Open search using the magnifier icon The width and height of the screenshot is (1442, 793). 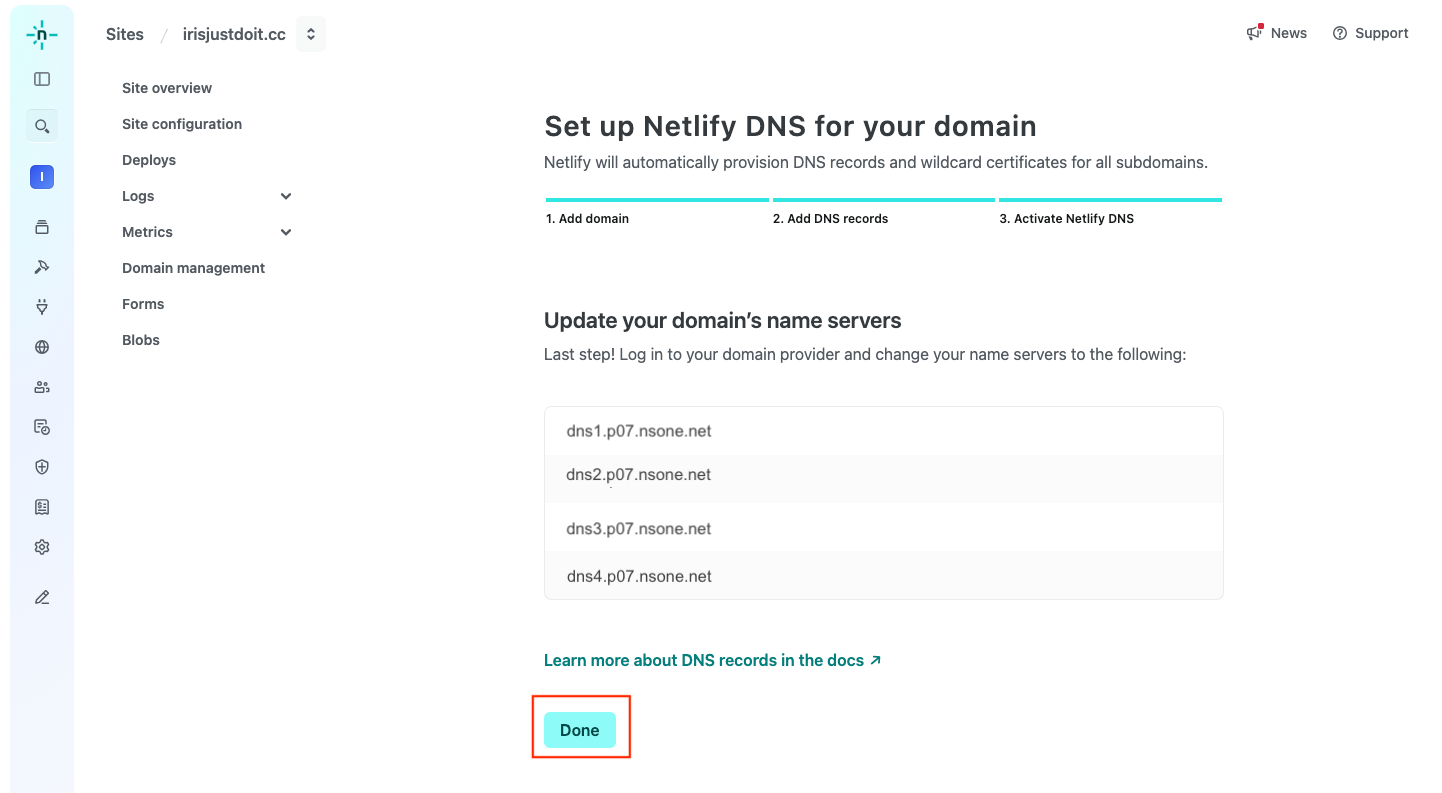(42, 126)
